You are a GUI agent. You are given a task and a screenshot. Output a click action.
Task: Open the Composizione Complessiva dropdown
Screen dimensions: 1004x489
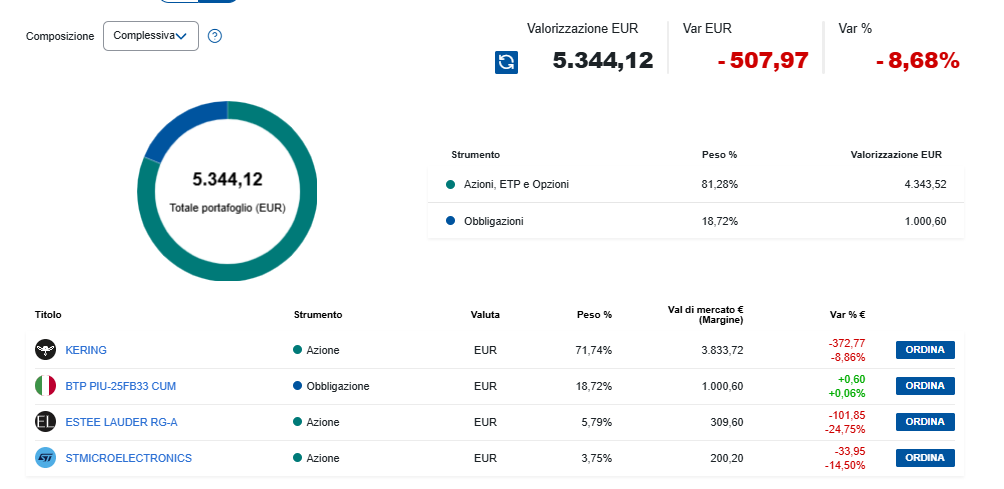[x=151, y=36]
